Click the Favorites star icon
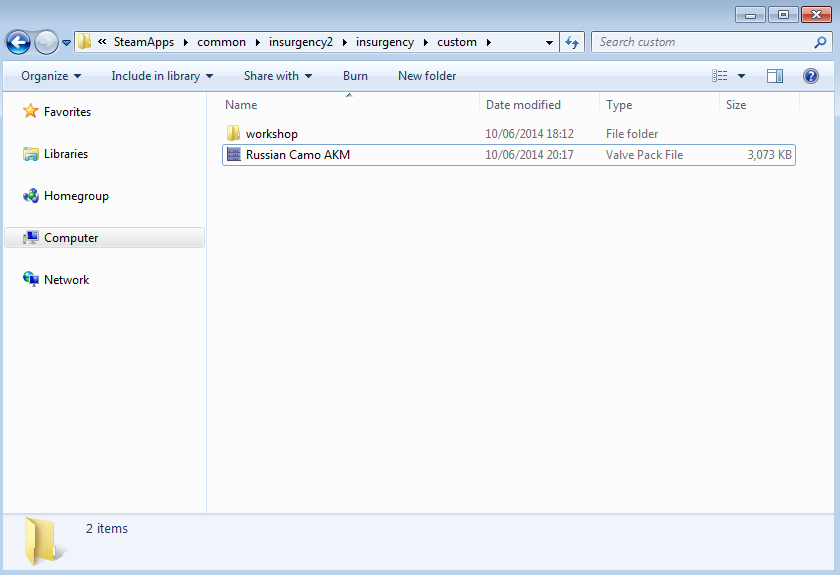 (x=31, y=111)
